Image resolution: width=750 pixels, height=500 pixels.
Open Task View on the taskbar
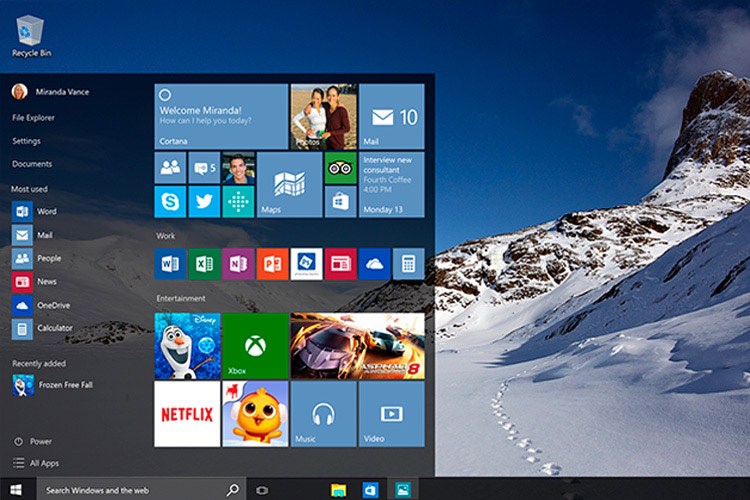coord(262,490)
